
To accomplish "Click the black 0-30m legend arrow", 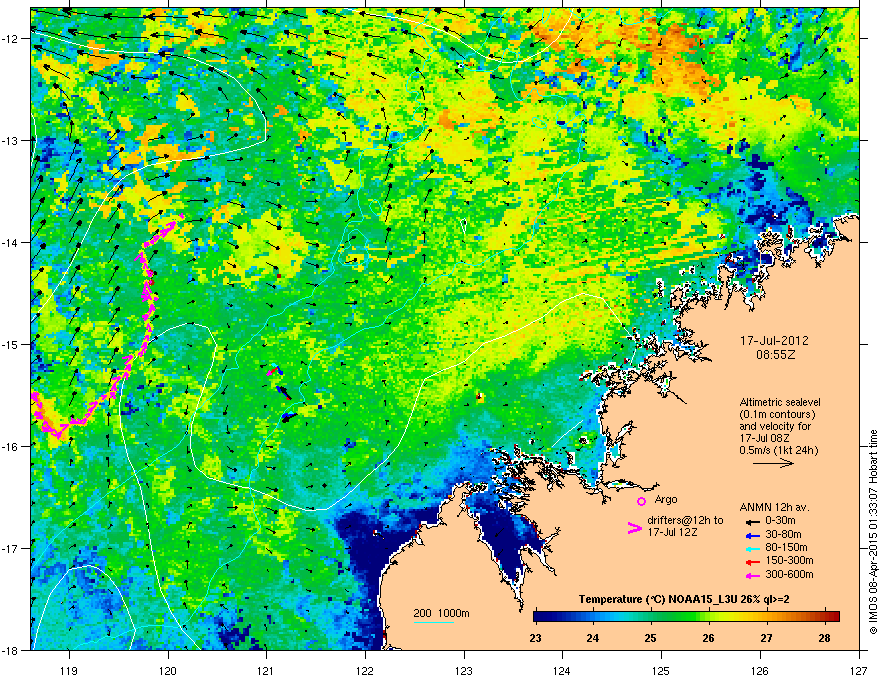I will tap(753, 522).
